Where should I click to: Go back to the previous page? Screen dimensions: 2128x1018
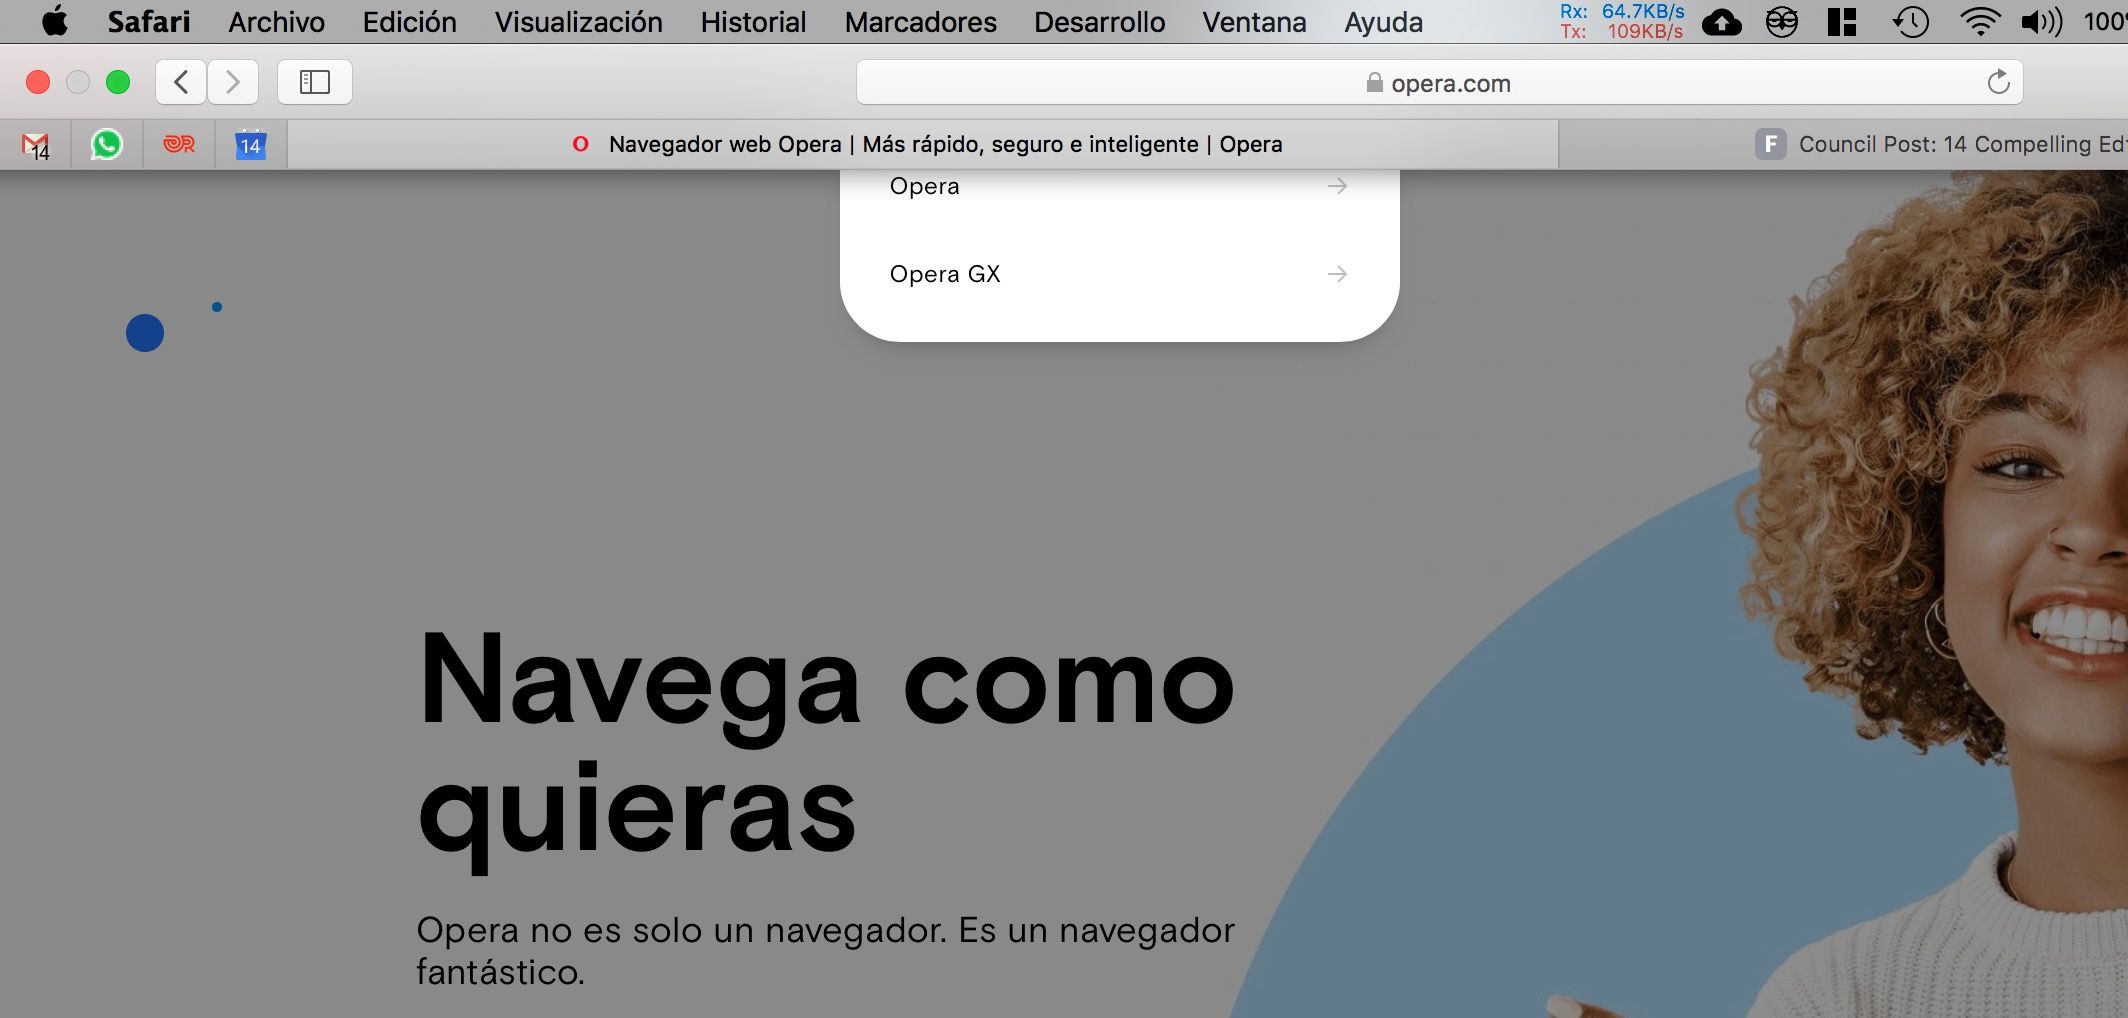click(x=181, y=82)
